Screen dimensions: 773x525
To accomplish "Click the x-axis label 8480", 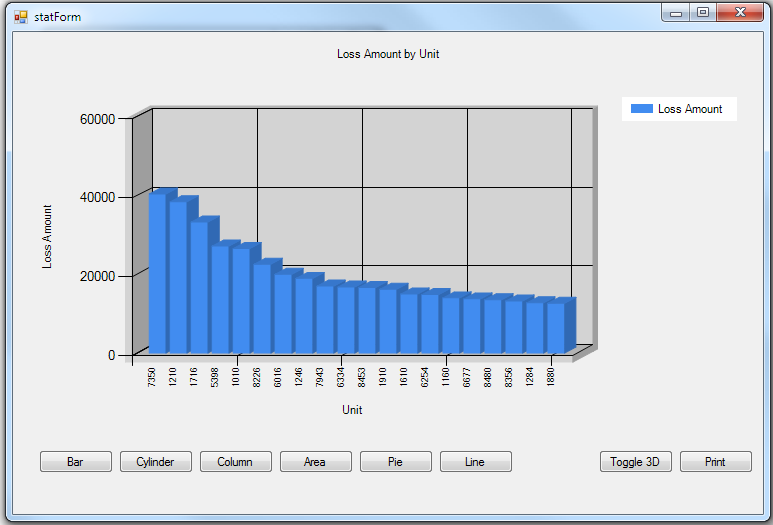I will point(488,377).
